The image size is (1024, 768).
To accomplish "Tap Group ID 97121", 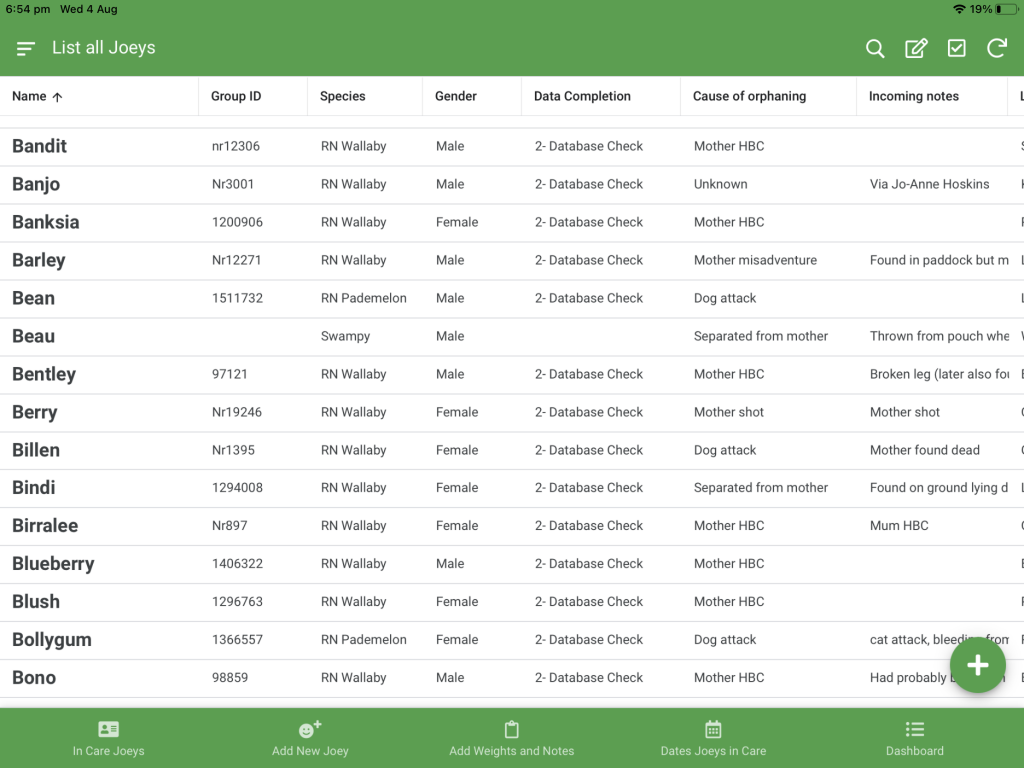I will tap(229, 374).
